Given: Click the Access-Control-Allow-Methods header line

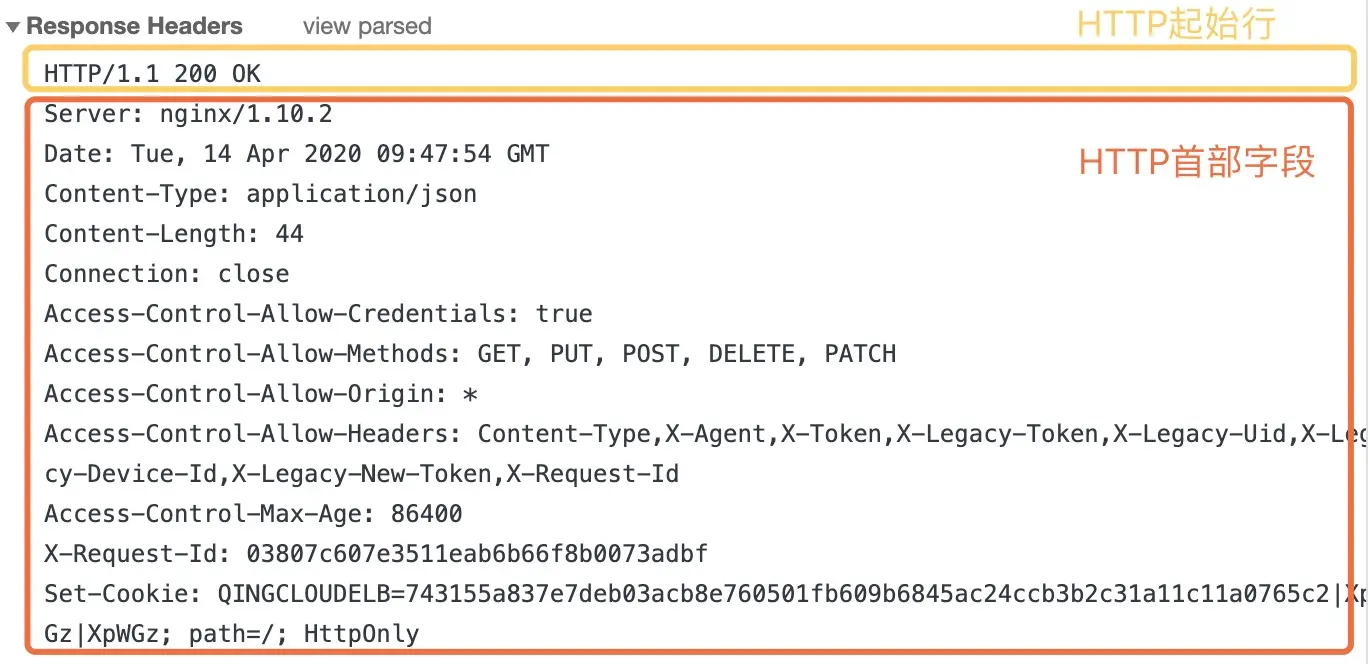Looking at the screenshot, I should point(470,354).
